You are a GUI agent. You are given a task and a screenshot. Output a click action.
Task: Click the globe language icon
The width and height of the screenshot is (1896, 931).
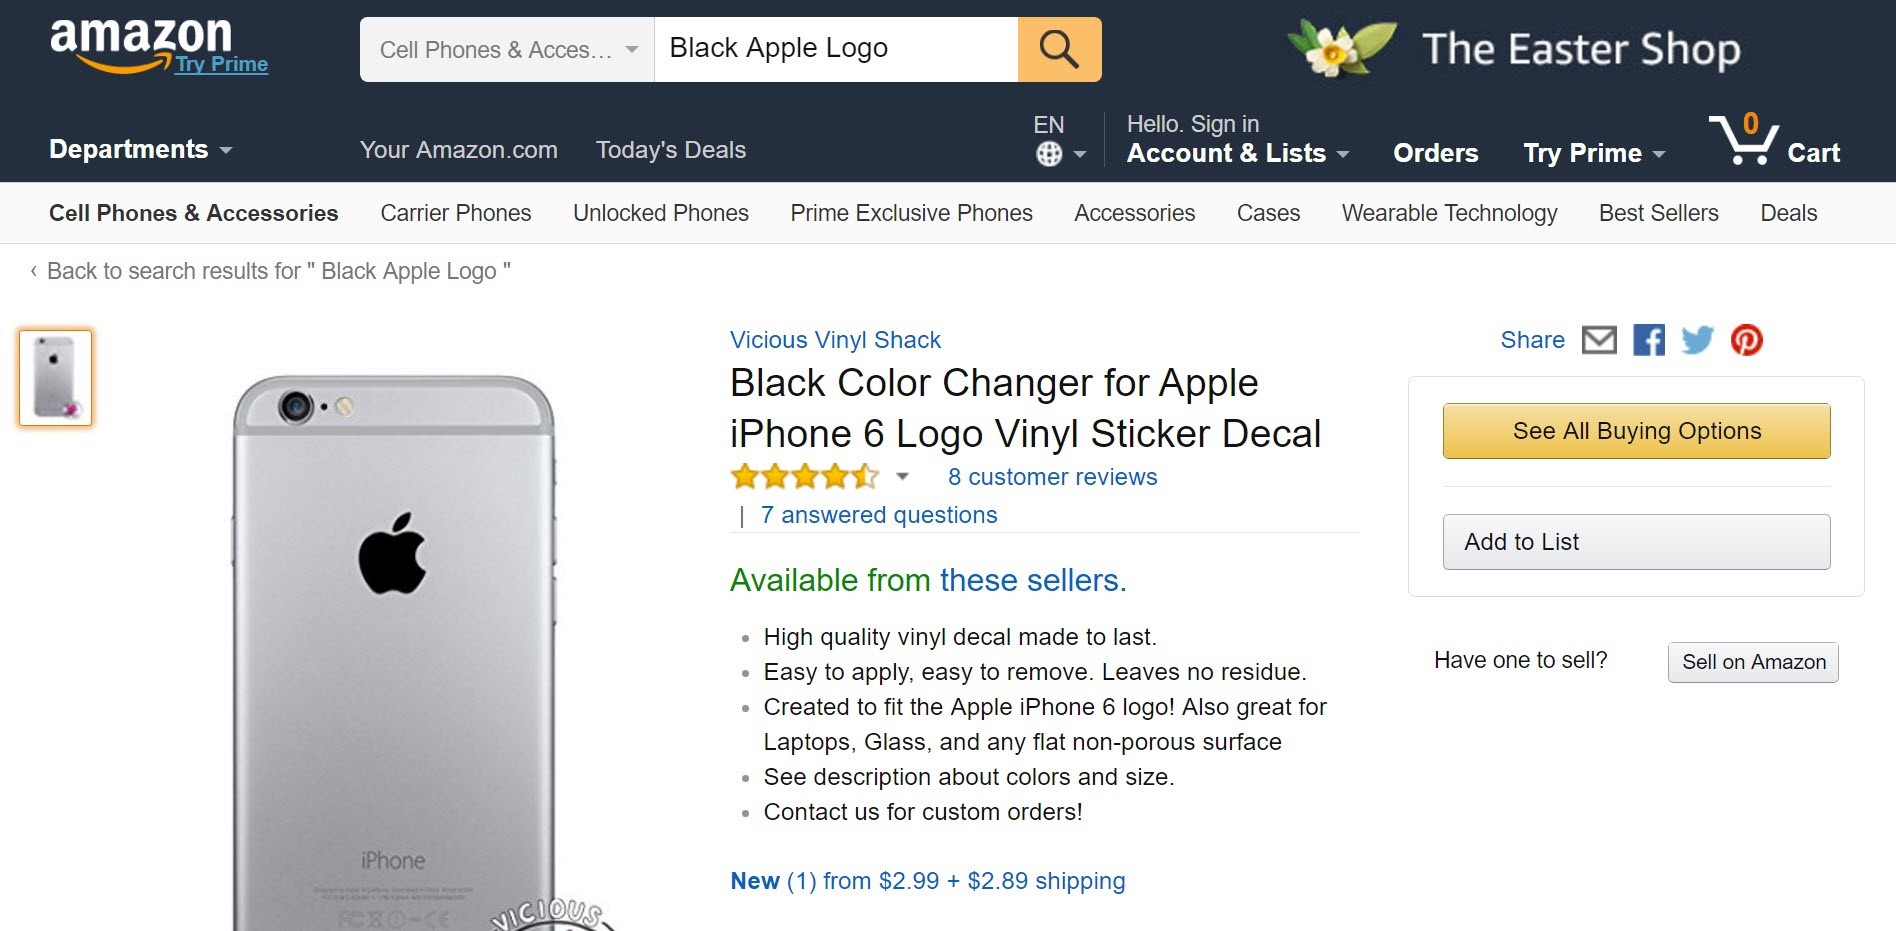click(1049, 154)
